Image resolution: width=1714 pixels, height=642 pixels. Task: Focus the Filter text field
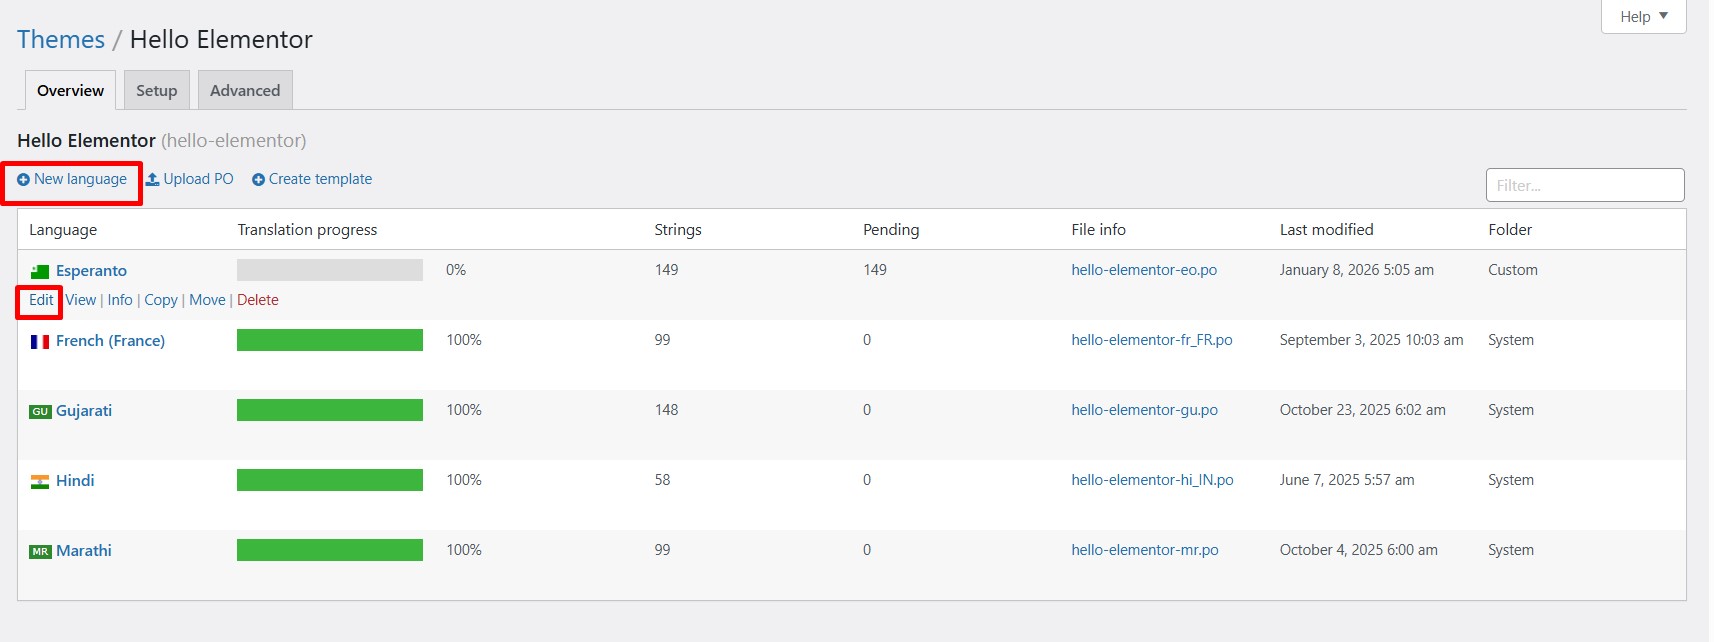[1584, 185]
